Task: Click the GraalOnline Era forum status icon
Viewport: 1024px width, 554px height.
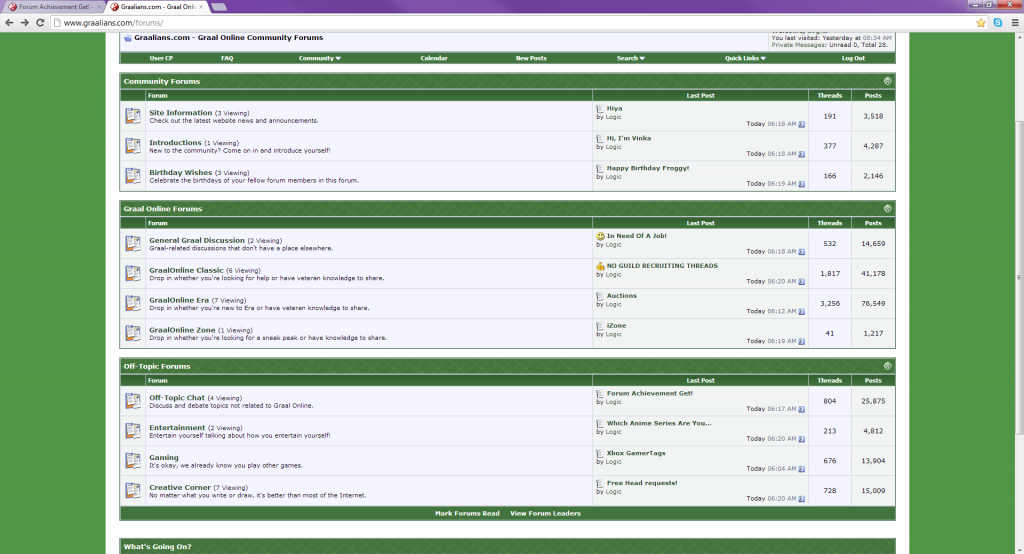Action: [133, 303]
